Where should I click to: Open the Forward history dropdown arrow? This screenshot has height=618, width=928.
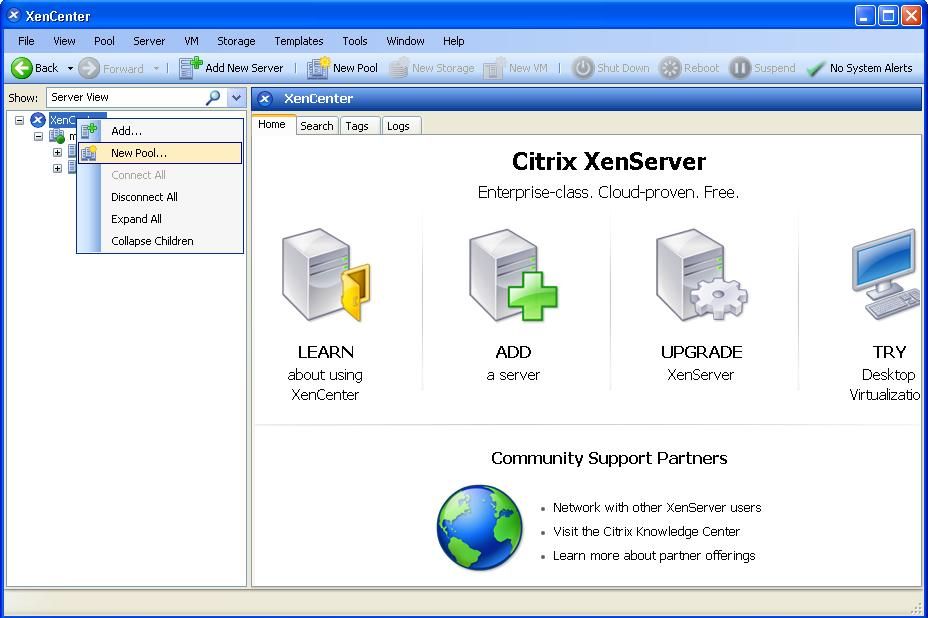[156, 69]
